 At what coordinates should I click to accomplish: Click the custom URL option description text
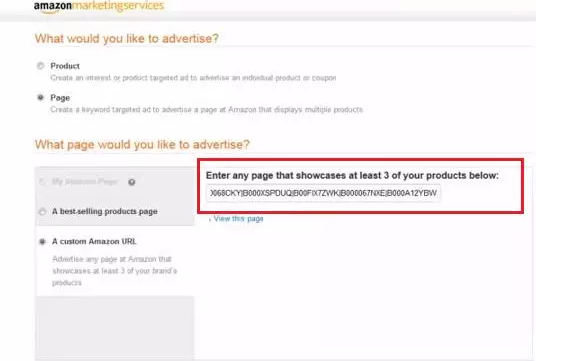click(x=114, y=271)
